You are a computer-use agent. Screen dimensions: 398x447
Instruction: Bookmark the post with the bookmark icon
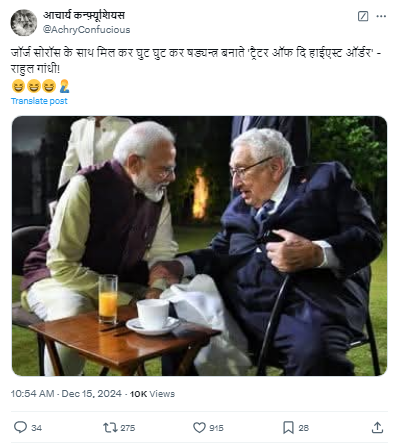click(x=288, y=428)
